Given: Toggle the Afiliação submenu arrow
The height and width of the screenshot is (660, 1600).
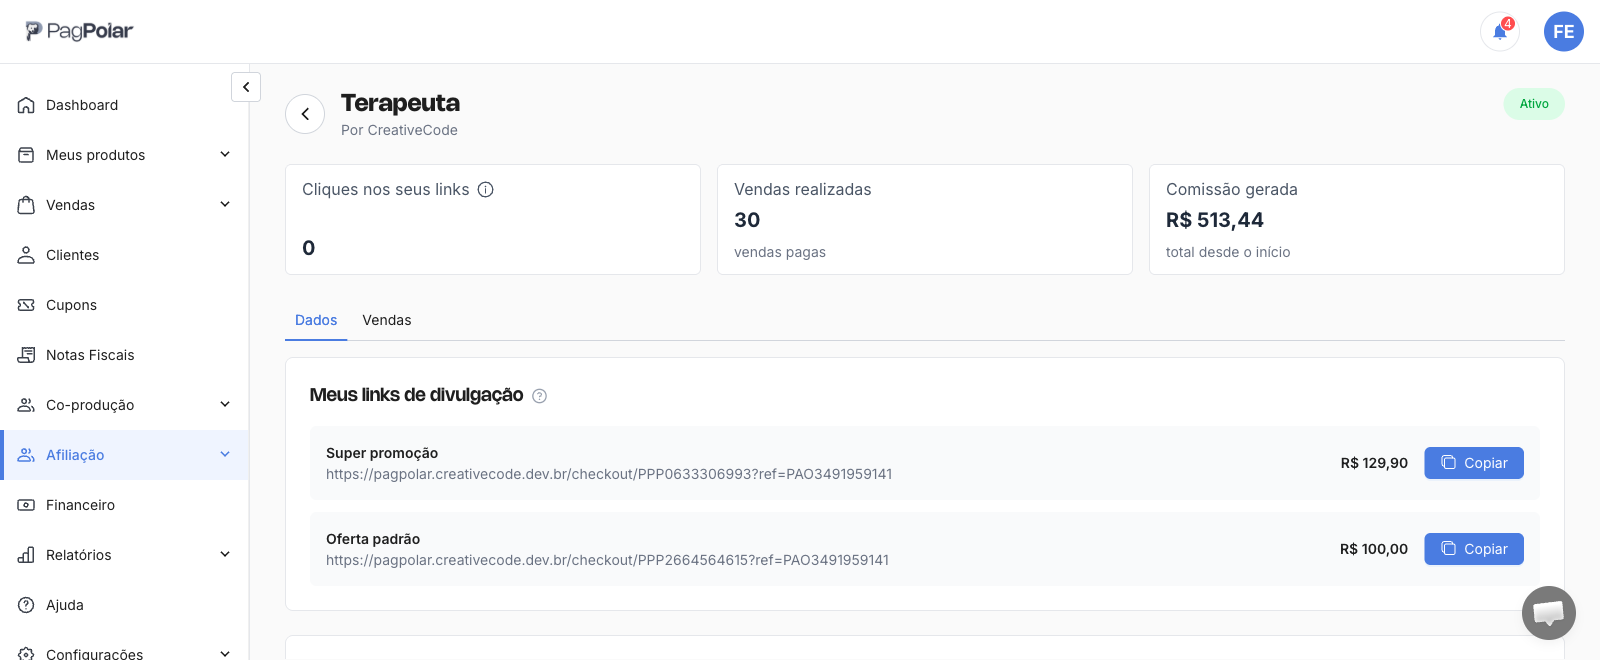Looking at the screenshot, I should (225, 454).
